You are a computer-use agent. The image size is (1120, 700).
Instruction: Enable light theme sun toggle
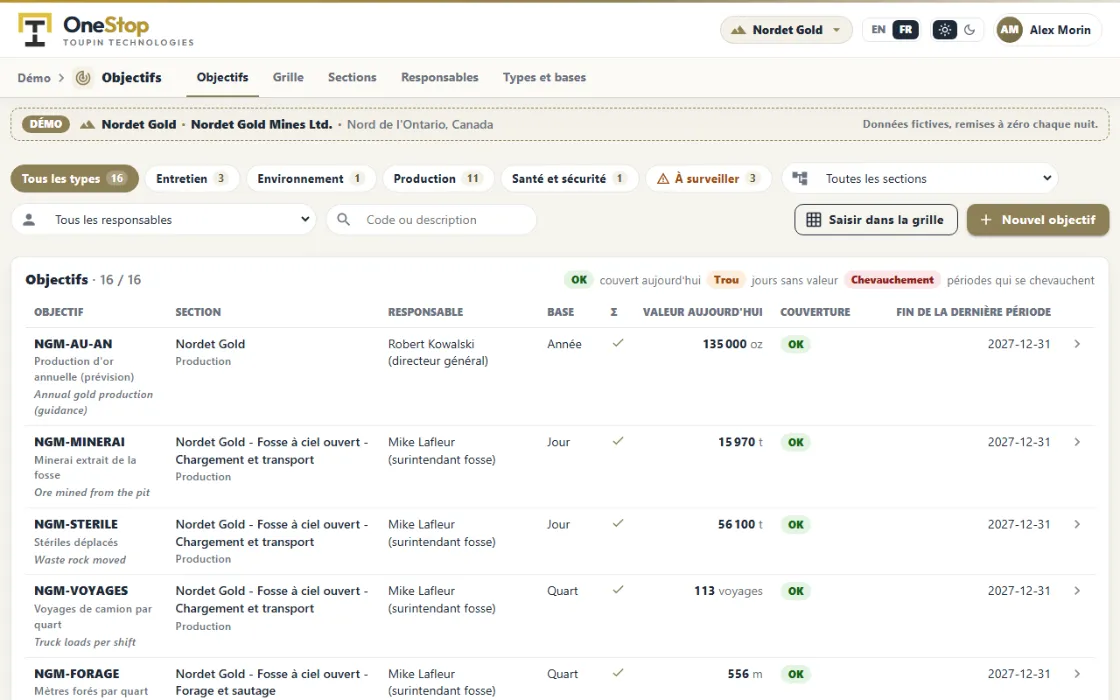[x=944, y=30]
